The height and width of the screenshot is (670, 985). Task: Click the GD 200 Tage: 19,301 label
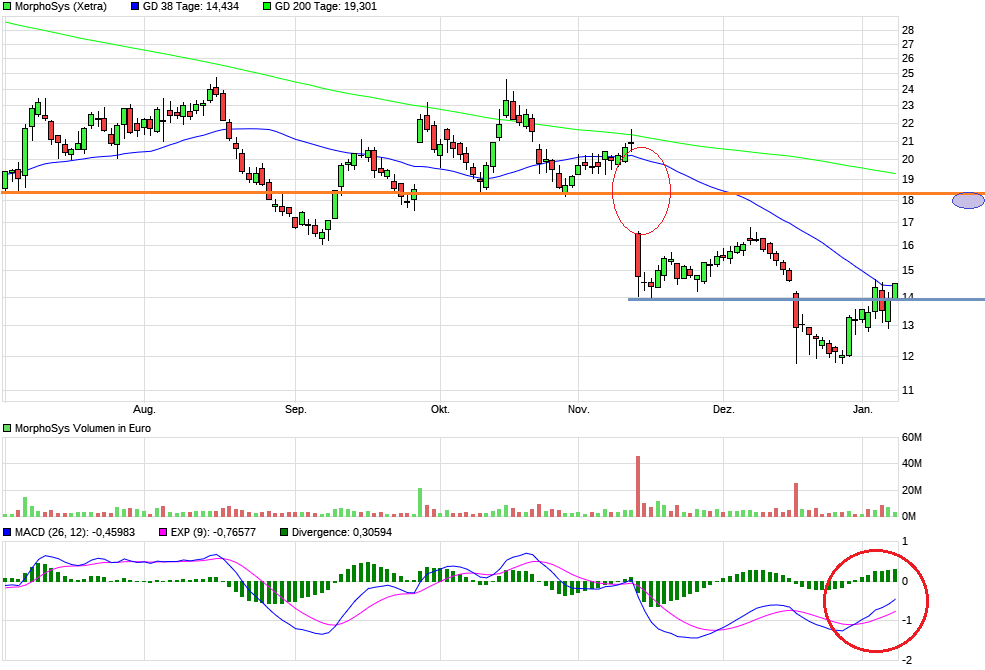pos(325,6)
